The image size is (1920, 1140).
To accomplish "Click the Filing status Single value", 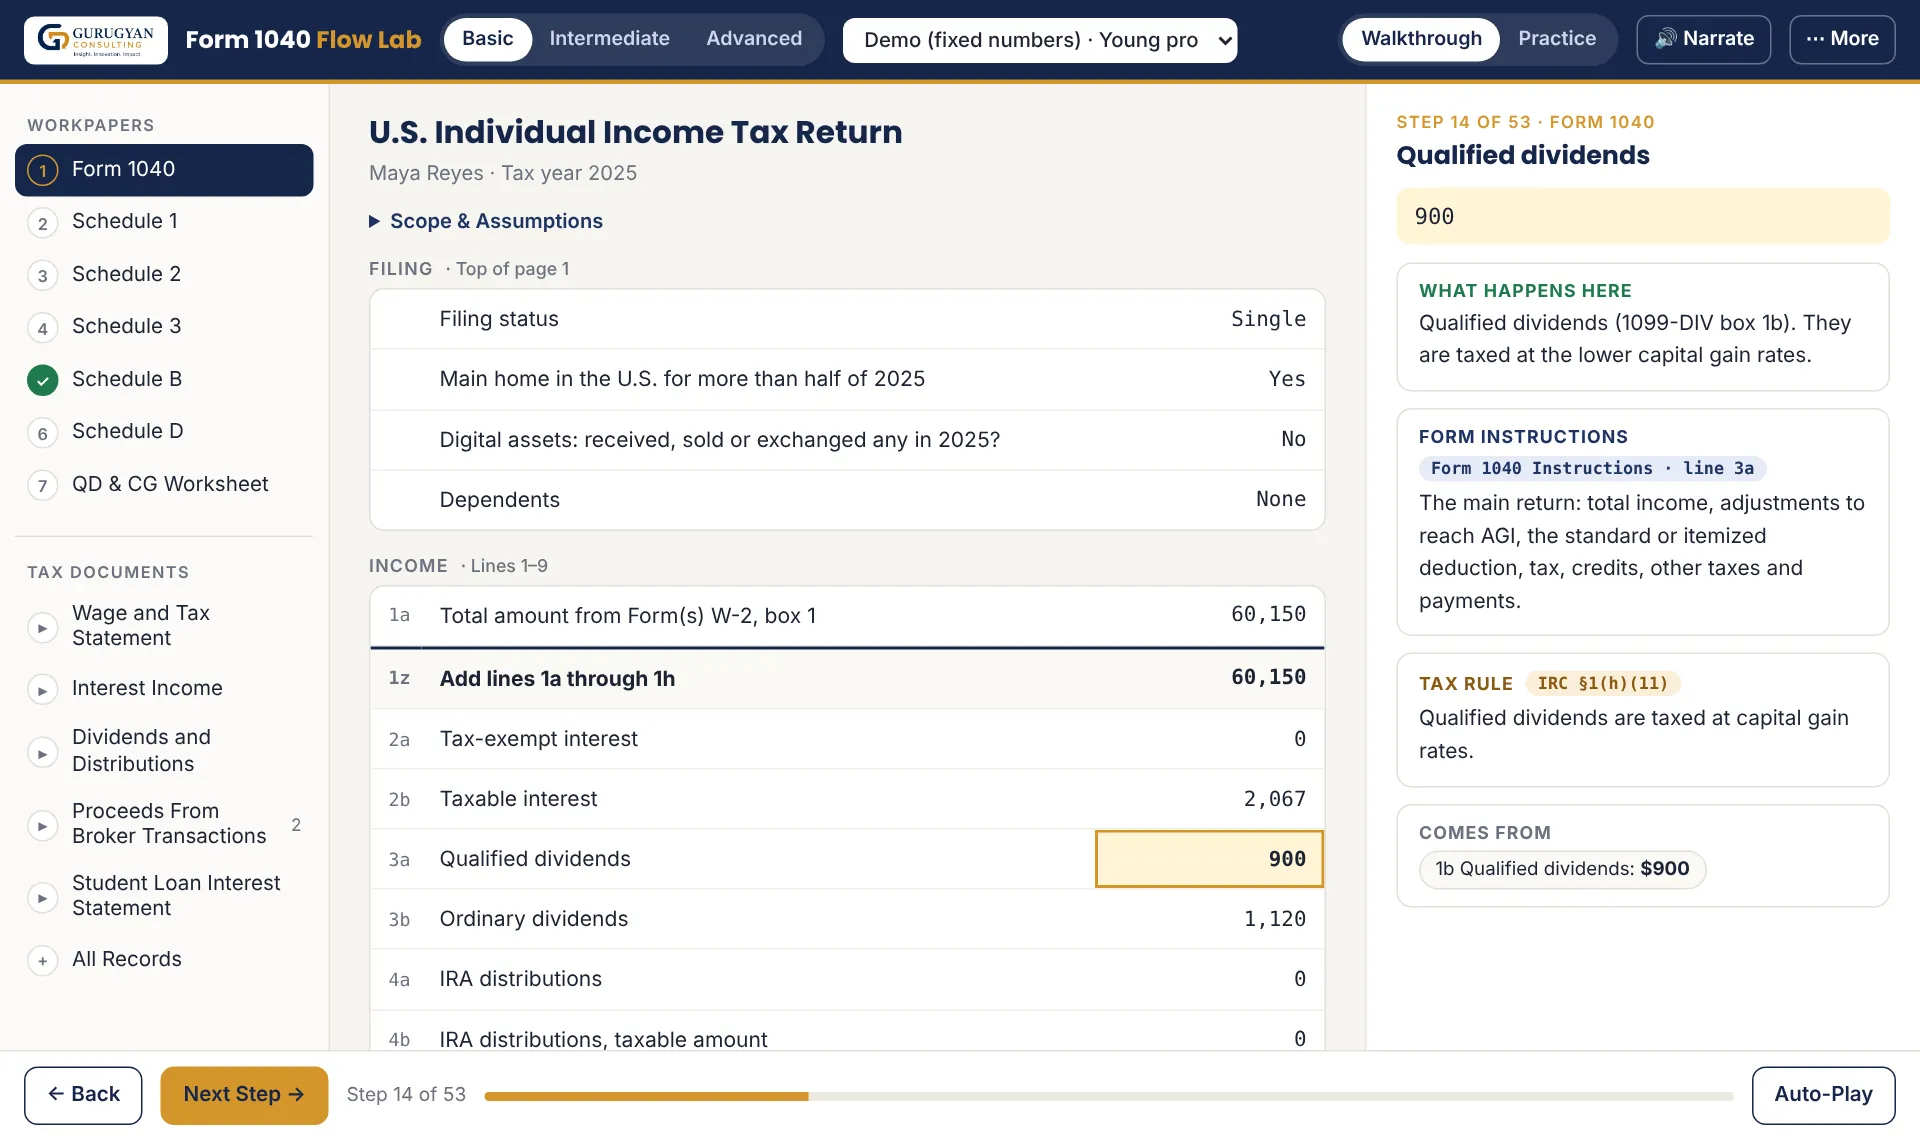I will (x=1268, y=319).
